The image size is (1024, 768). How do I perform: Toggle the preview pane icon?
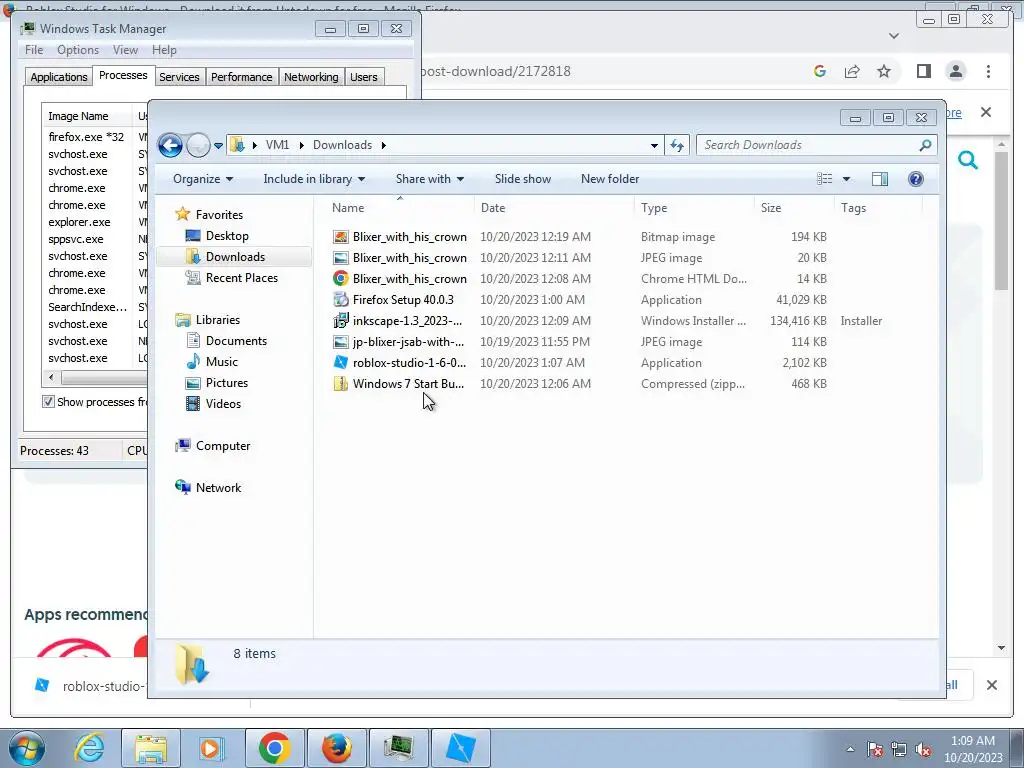click(880, 179)
